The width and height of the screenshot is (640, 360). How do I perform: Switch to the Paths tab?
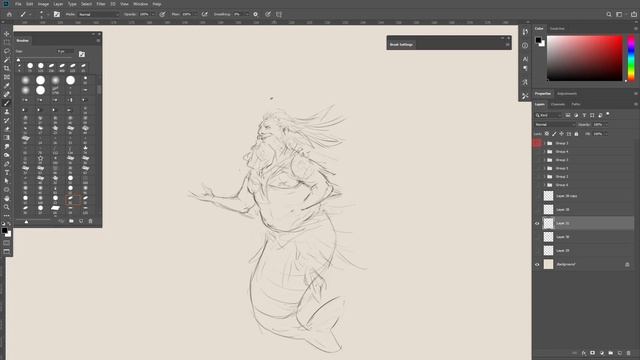576,104
